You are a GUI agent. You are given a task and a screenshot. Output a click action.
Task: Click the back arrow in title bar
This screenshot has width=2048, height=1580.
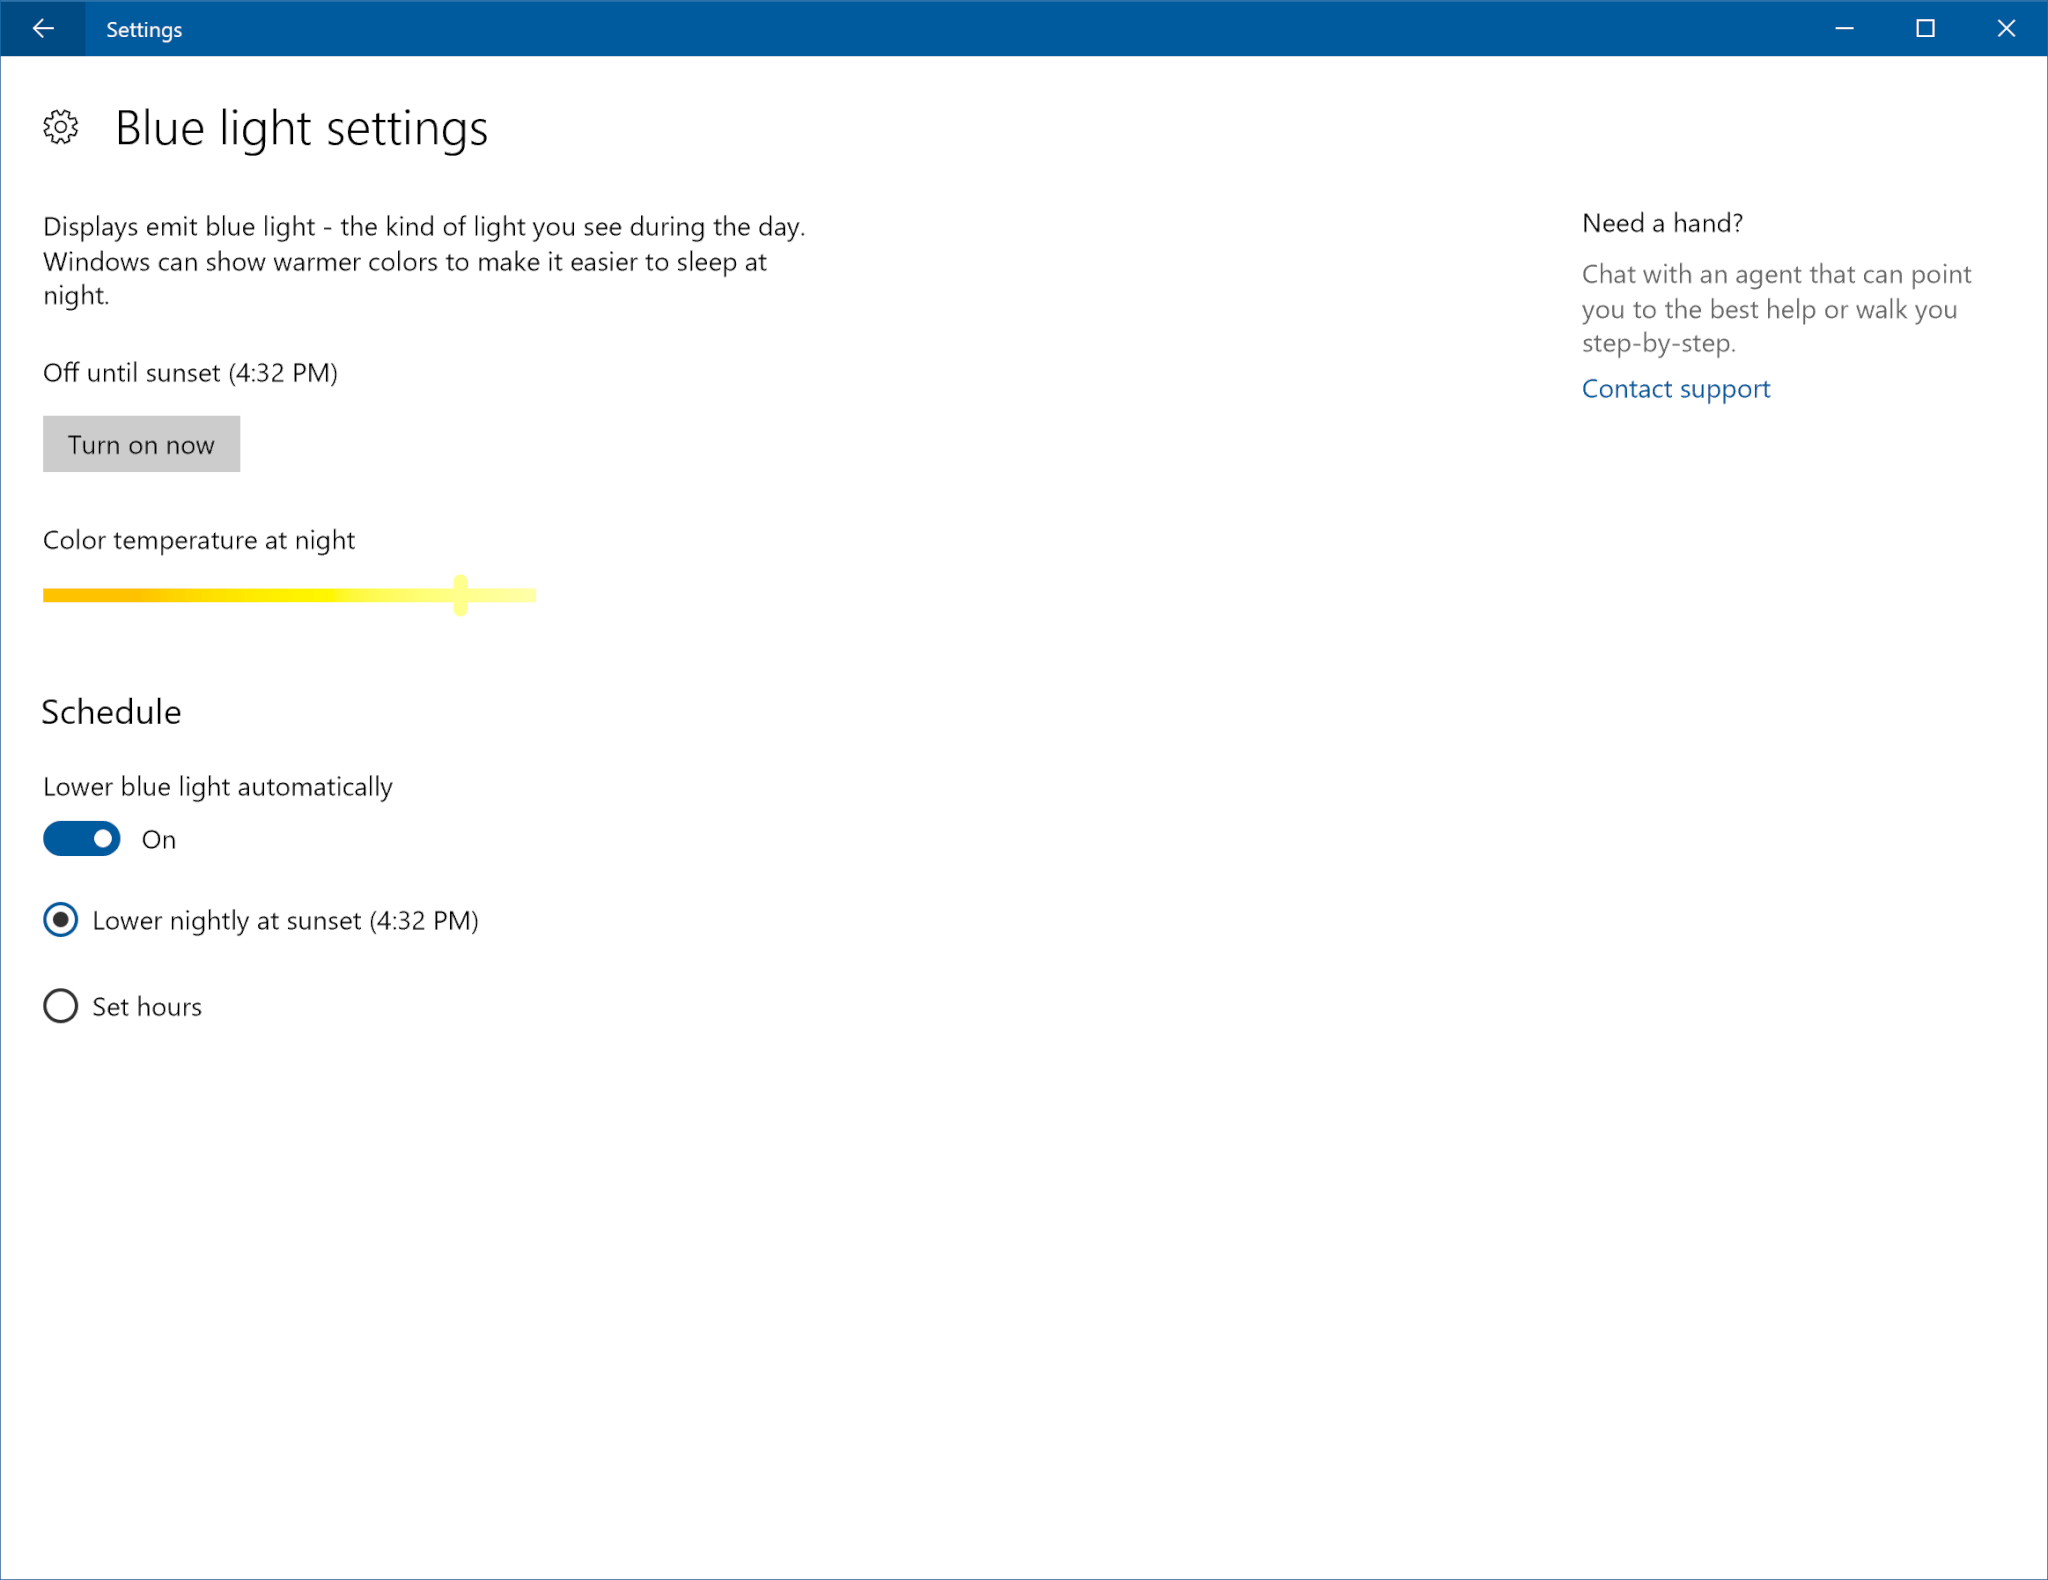click(x=42, y=28)
